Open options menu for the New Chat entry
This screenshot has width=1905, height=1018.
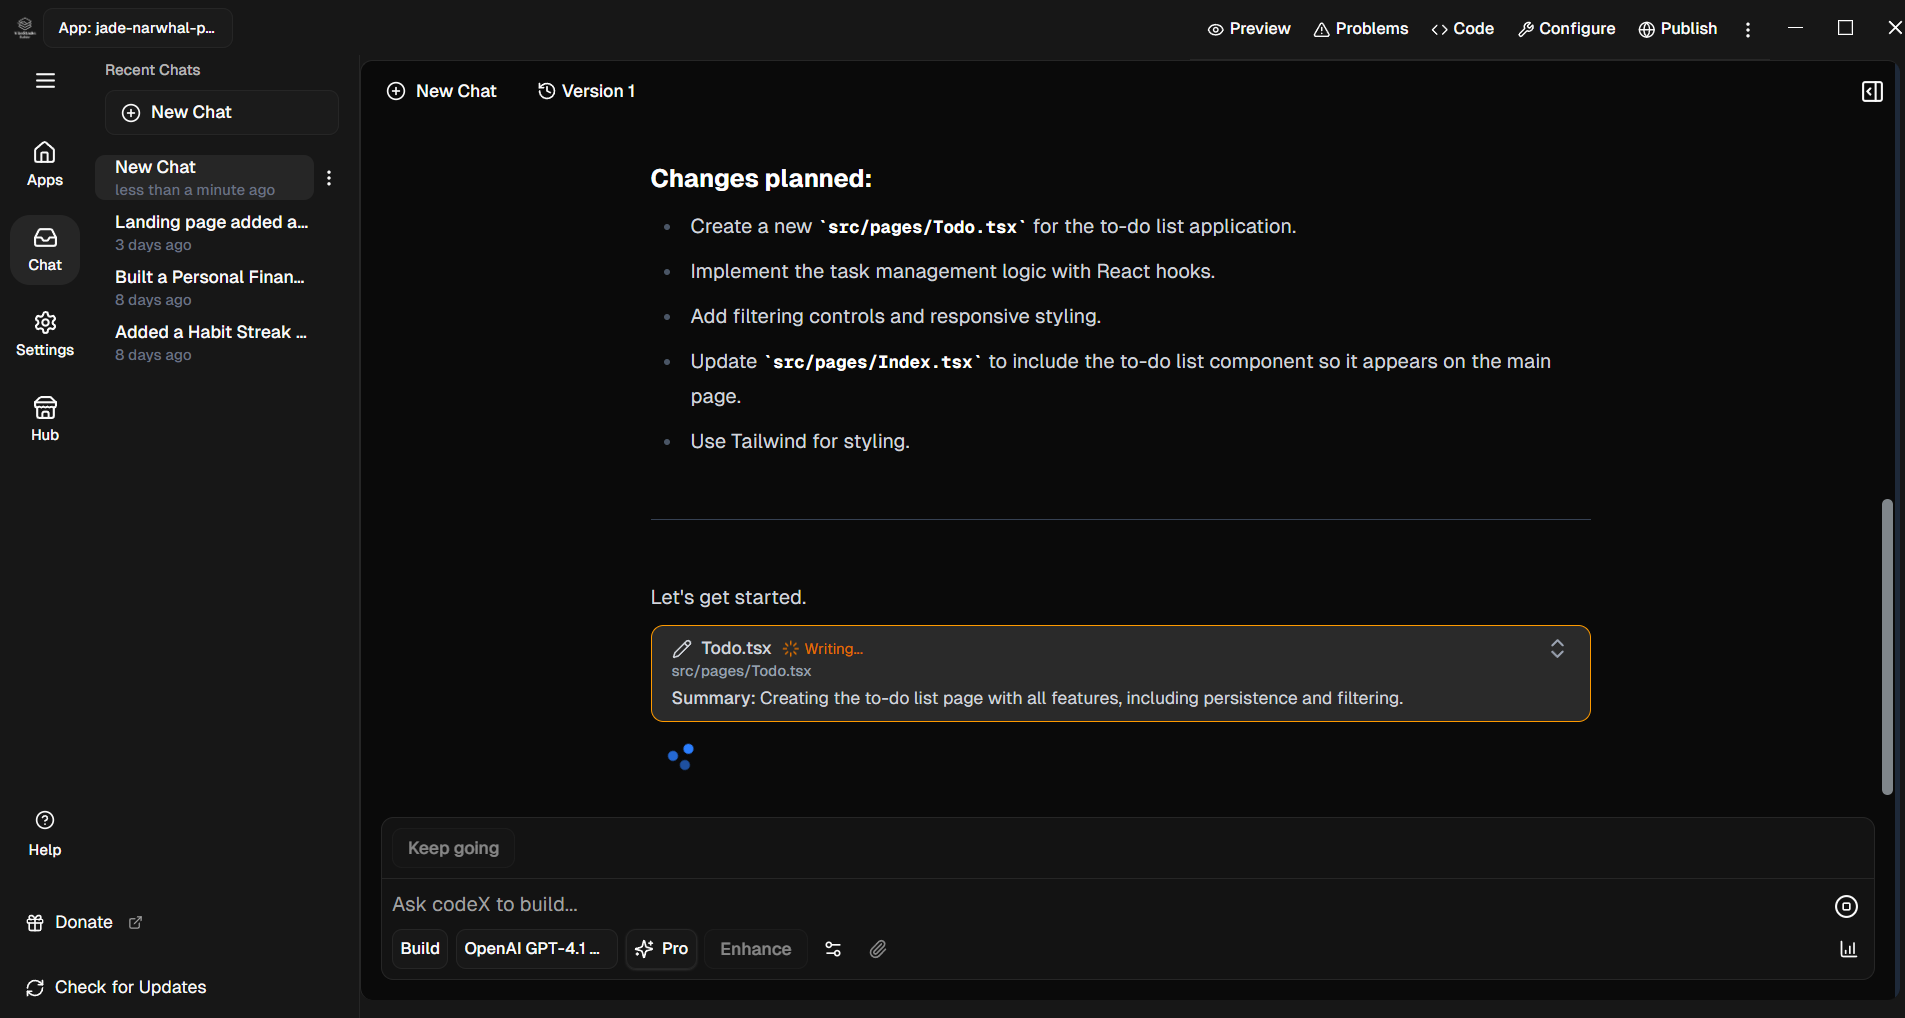click(x=329, y=178)
